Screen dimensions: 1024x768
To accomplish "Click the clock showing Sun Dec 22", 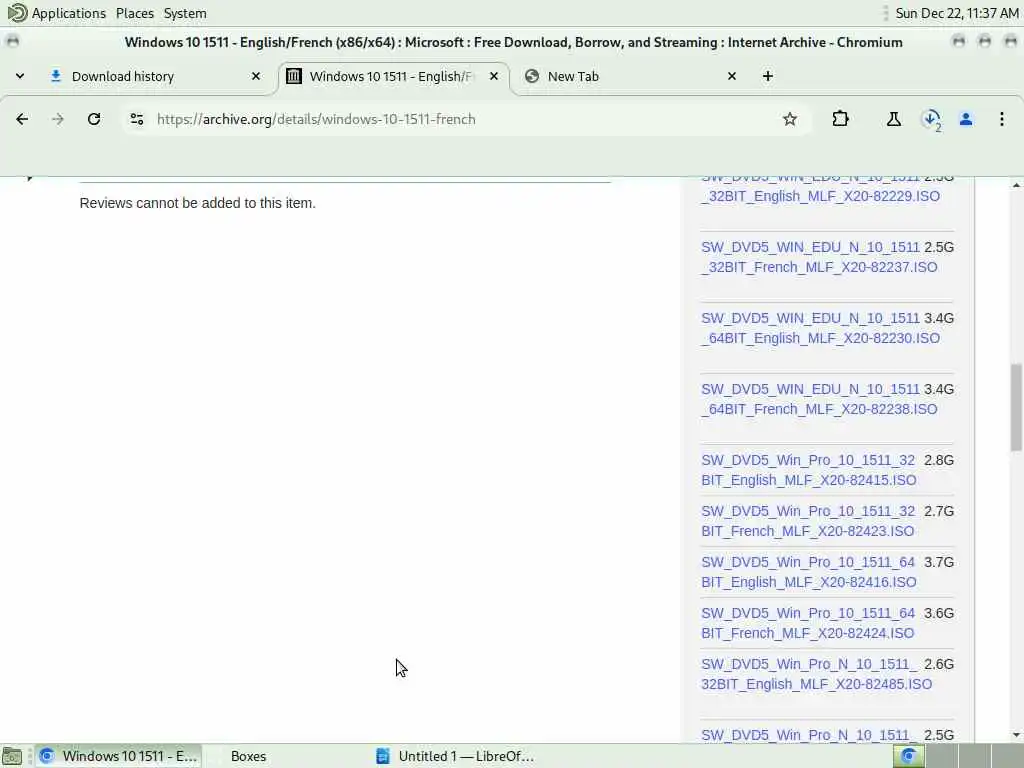I will pyautogui.click(x=956, y=13).
